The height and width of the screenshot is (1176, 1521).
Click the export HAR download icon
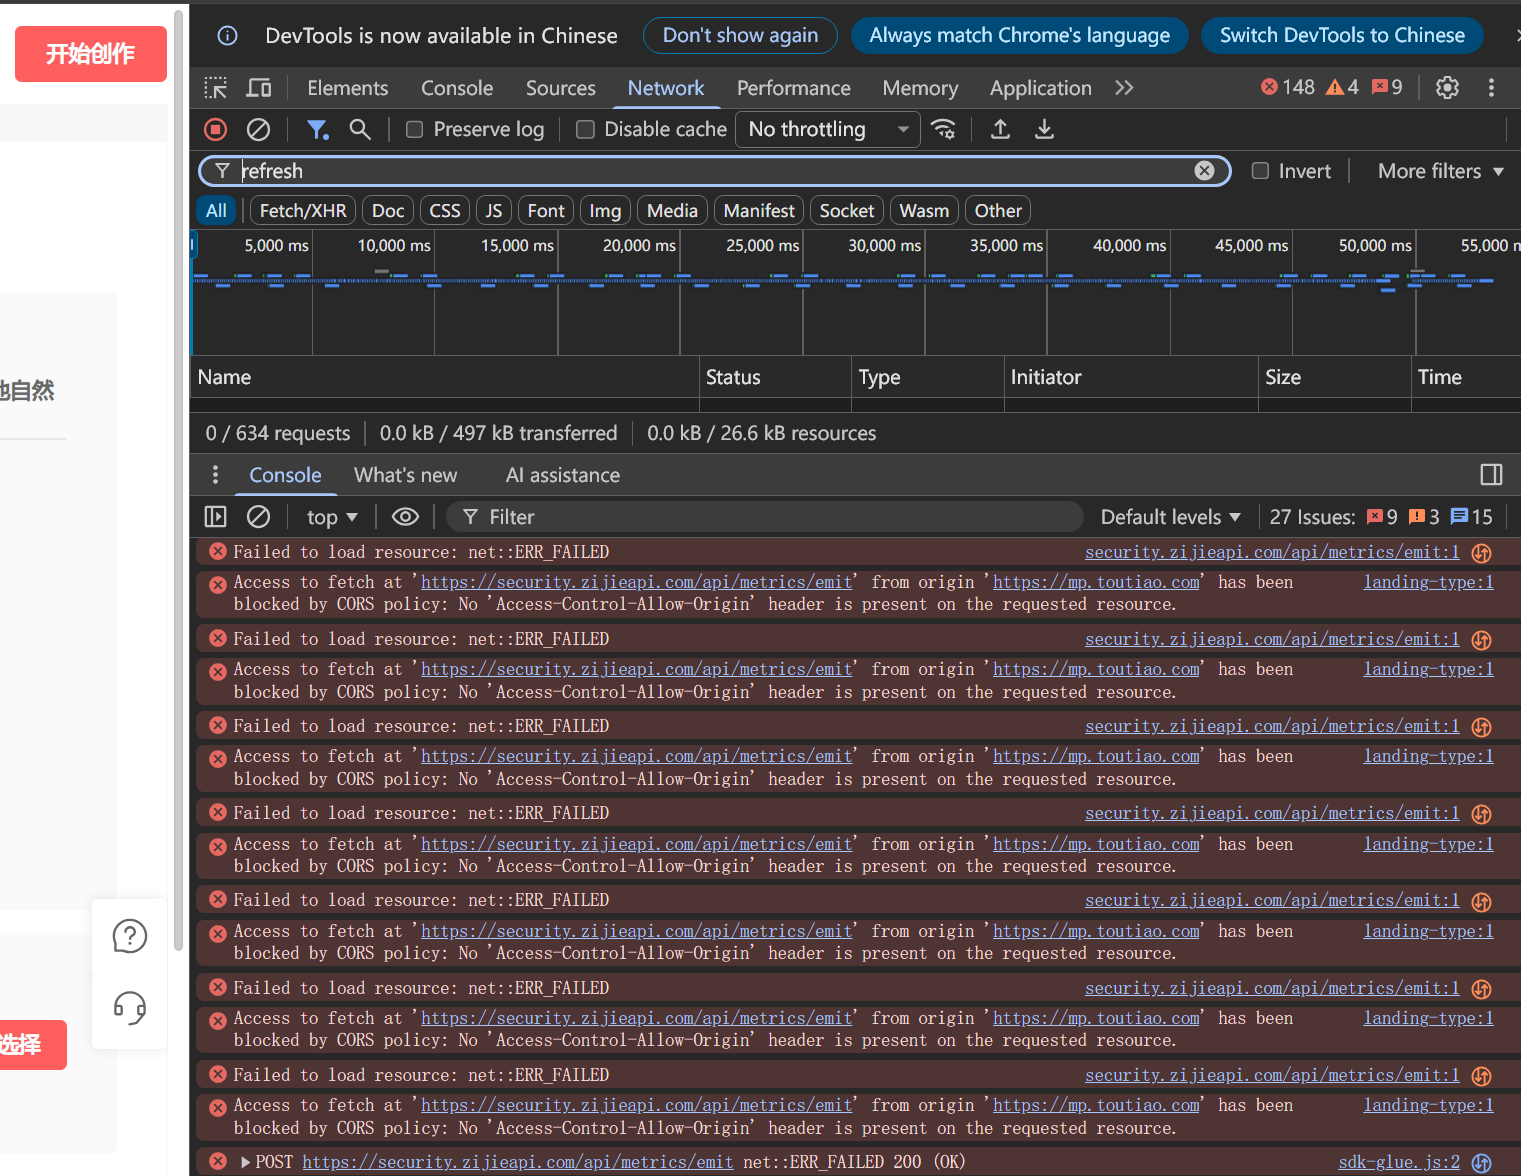1044,129
